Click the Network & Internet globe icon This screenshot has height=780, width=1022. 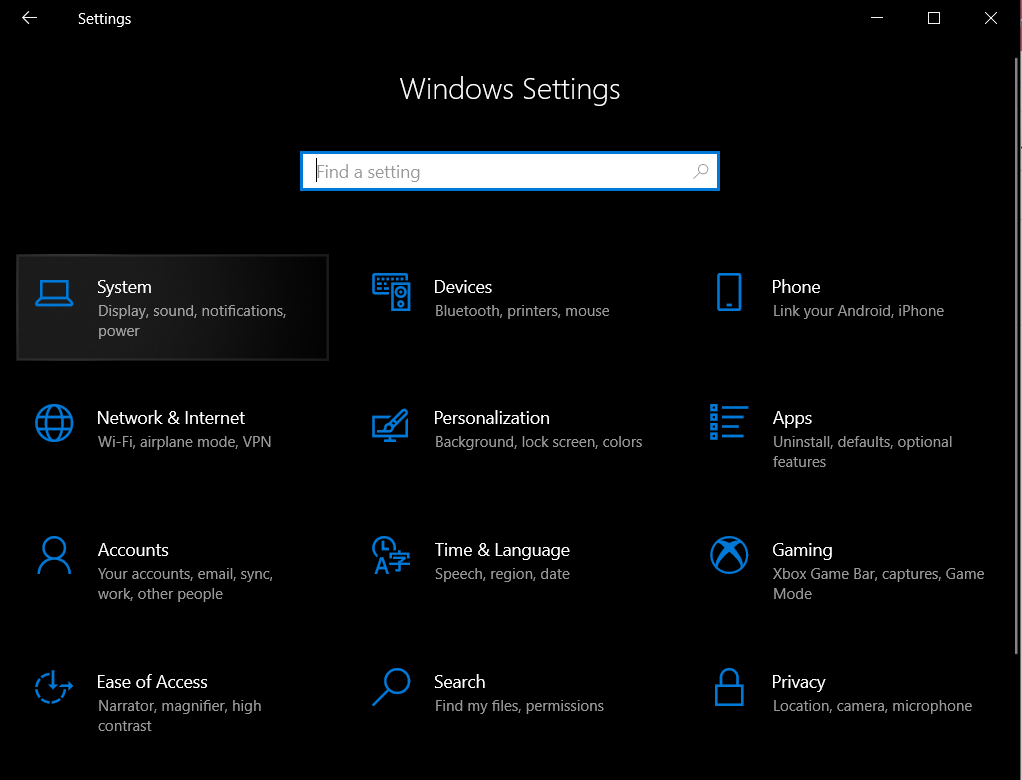tap(54, 423)
